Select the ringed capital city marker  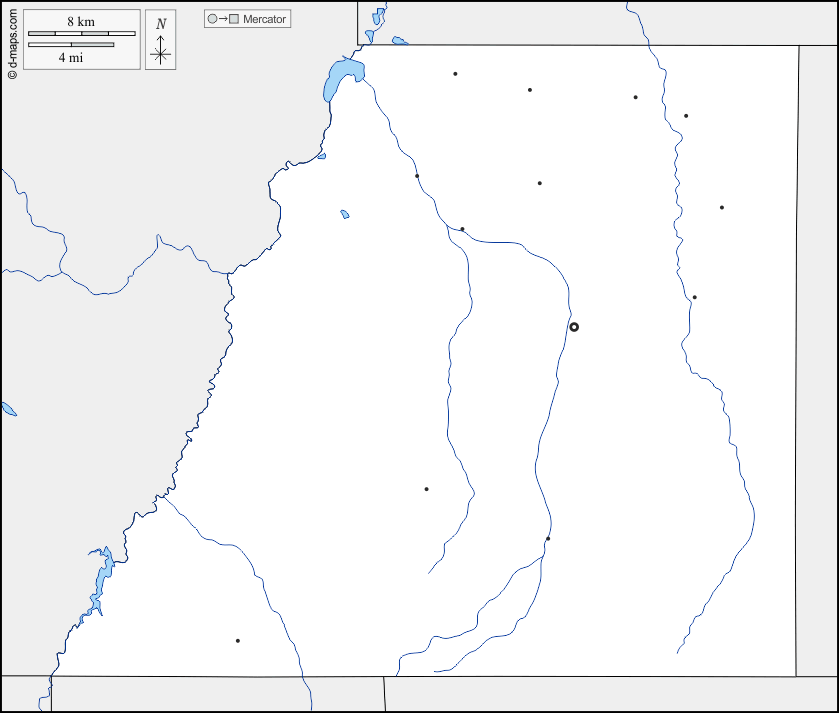574,327
